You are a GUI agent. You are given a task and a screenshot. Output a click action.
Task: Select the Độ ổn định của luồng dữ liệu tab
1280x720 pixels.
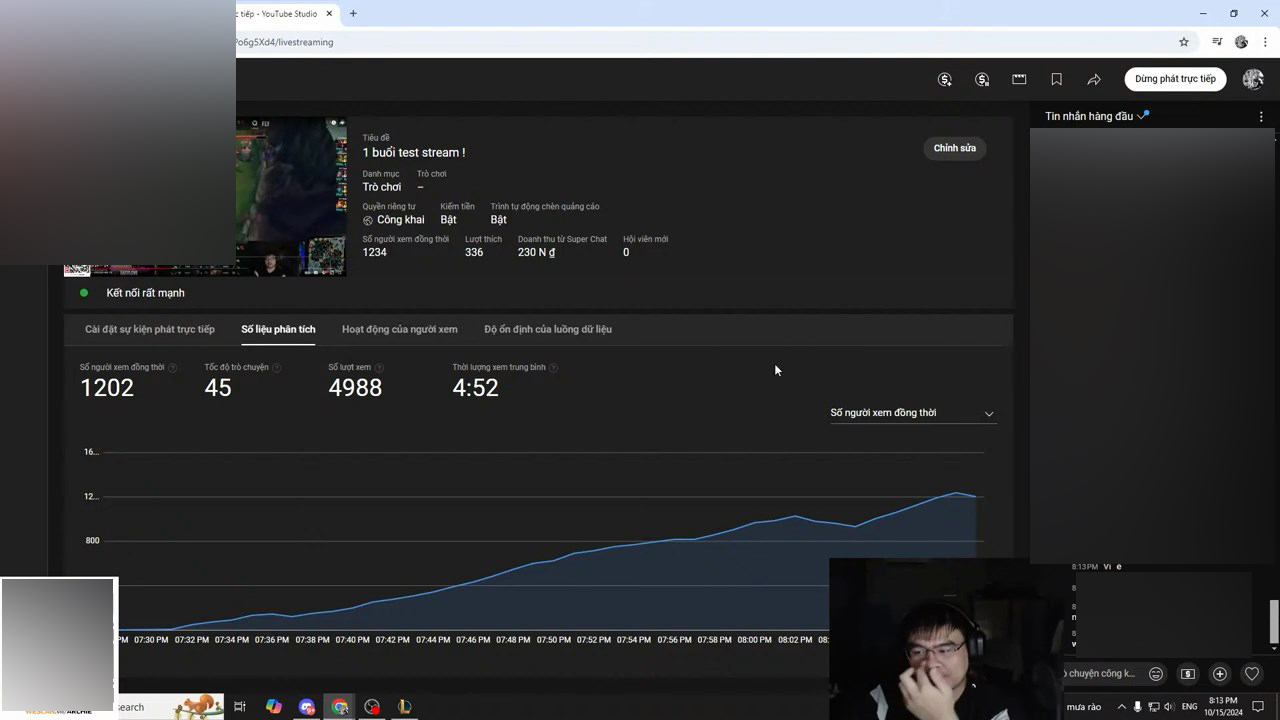tap(548, 329)
